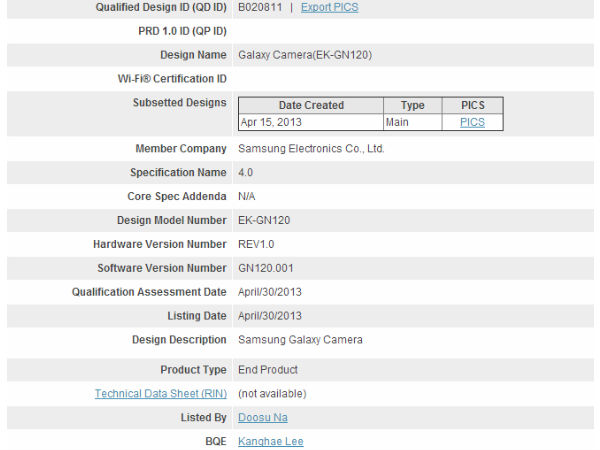This screenshot has width=600, height=450.
Task: Select the B020811 design ID value
Action: point(260,7)
